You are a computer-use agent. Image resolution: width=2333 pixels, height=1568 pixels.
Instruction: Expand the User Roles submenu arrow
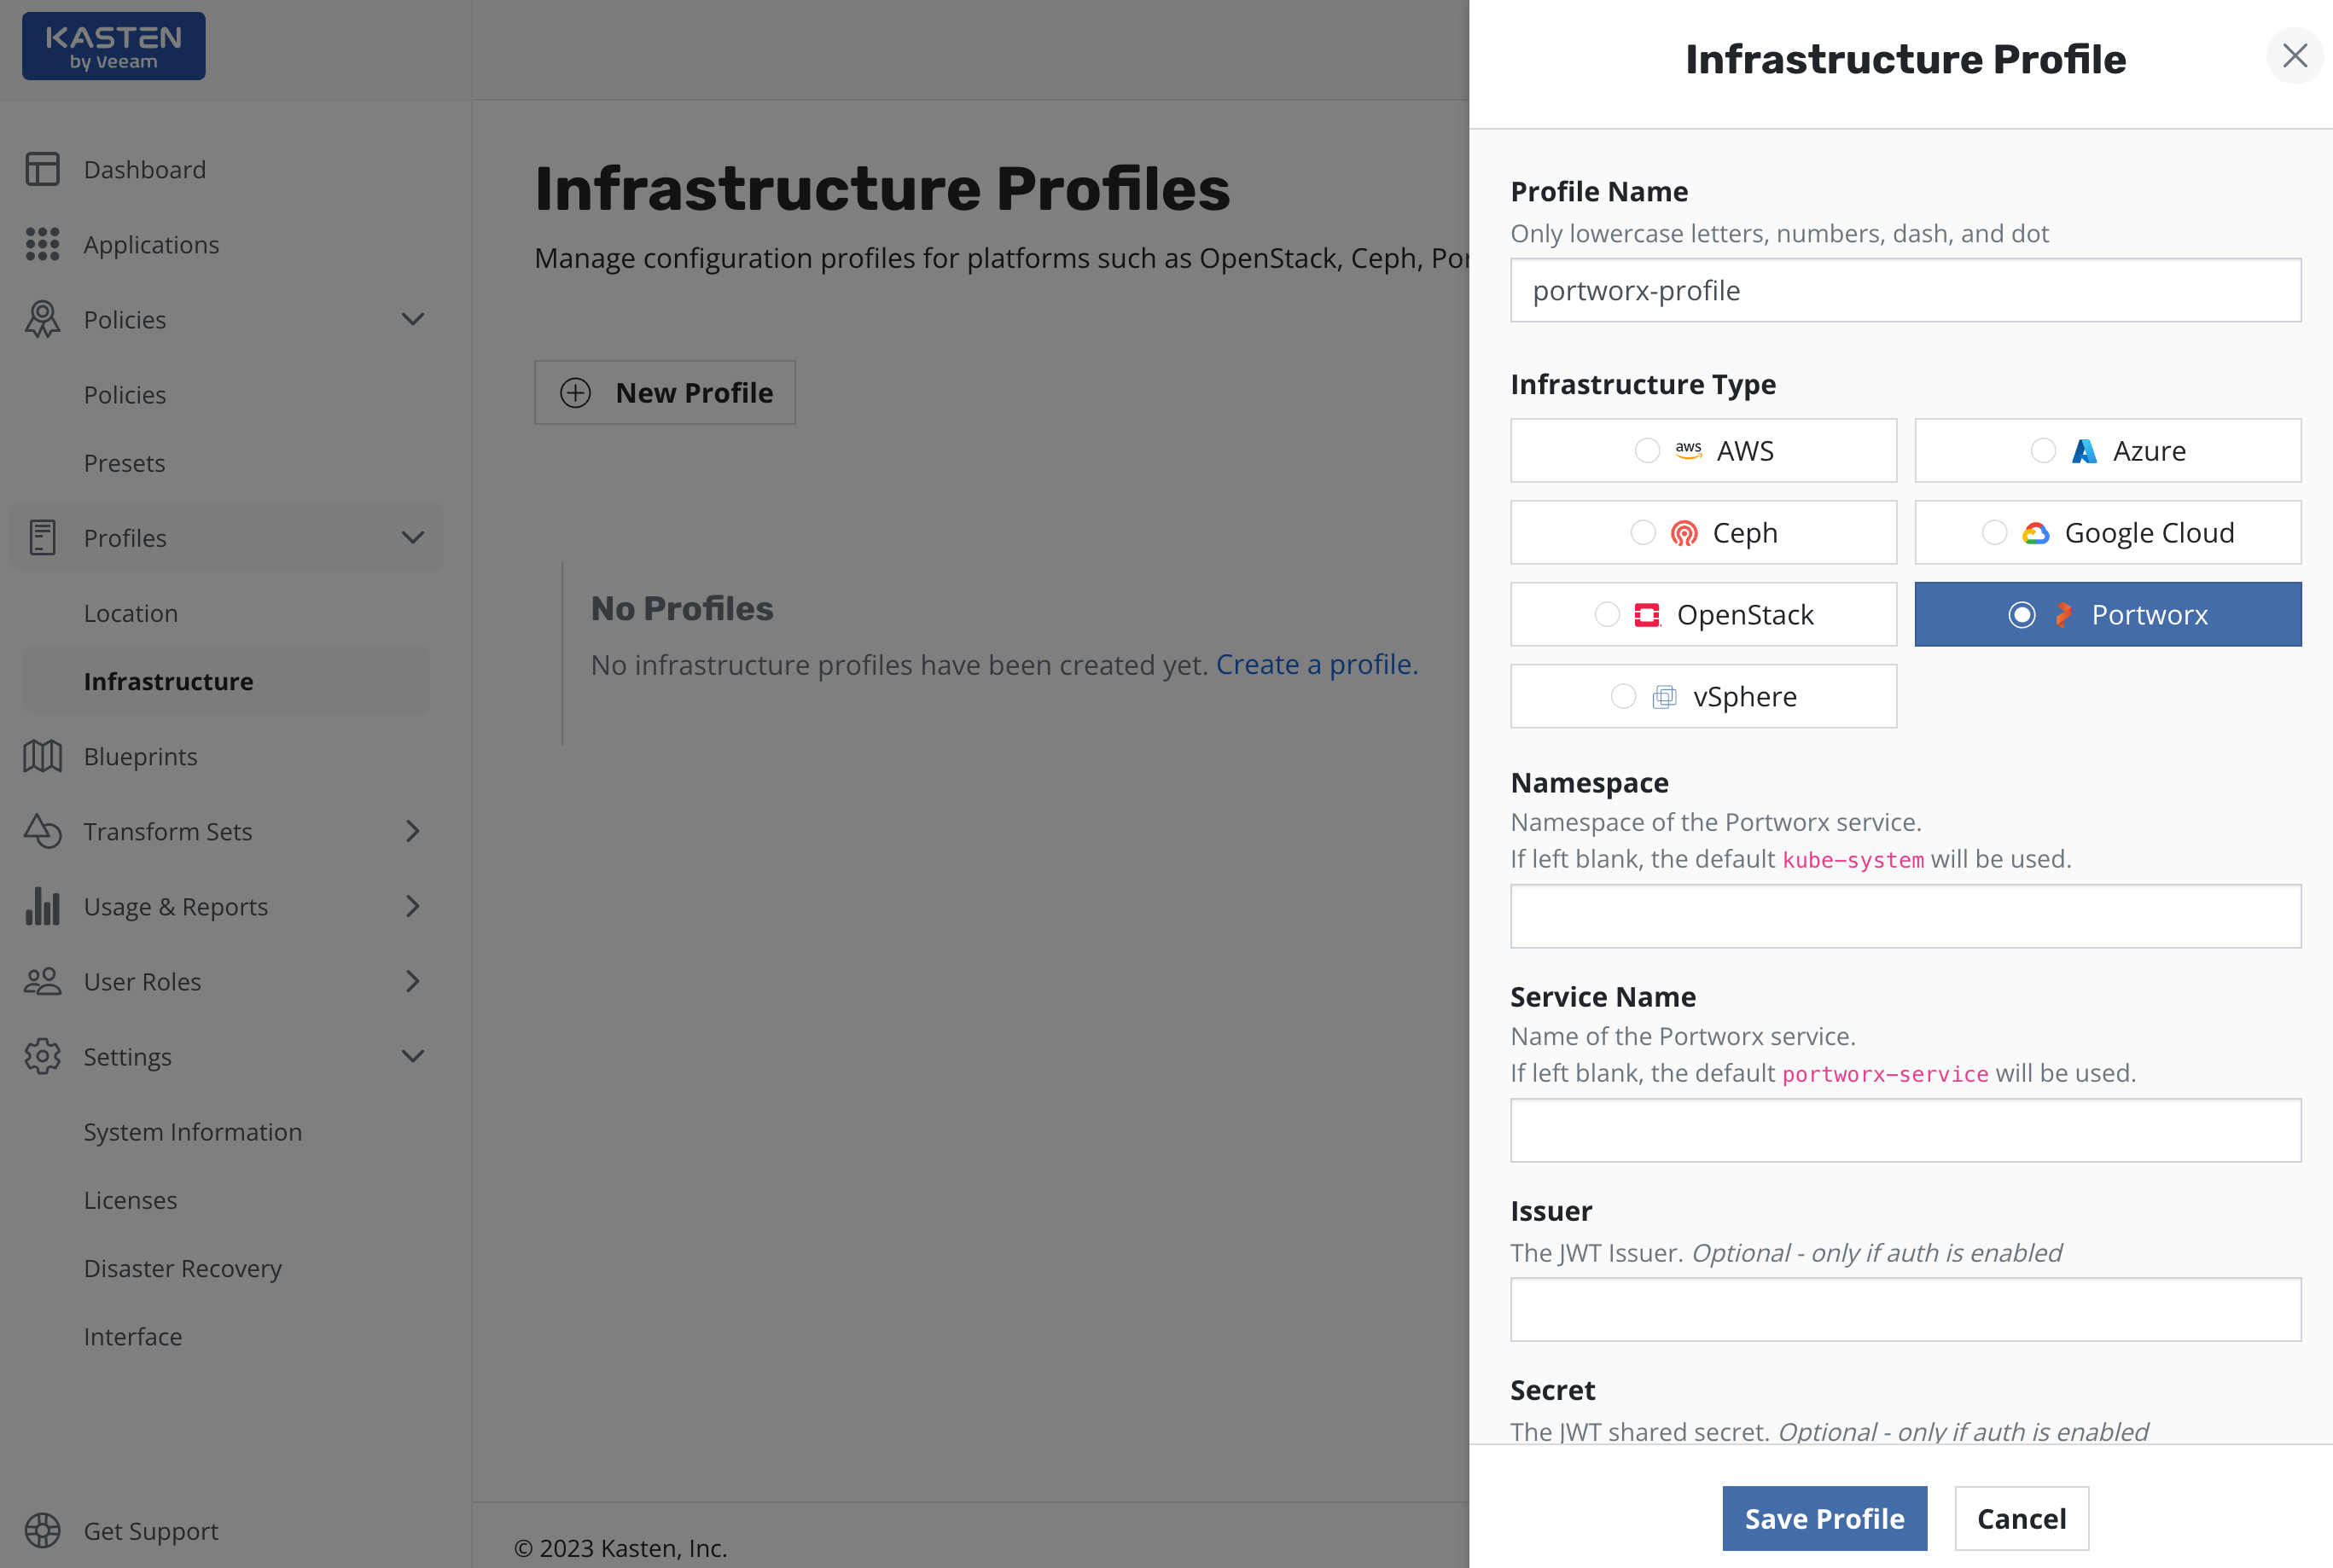point(413,982)
